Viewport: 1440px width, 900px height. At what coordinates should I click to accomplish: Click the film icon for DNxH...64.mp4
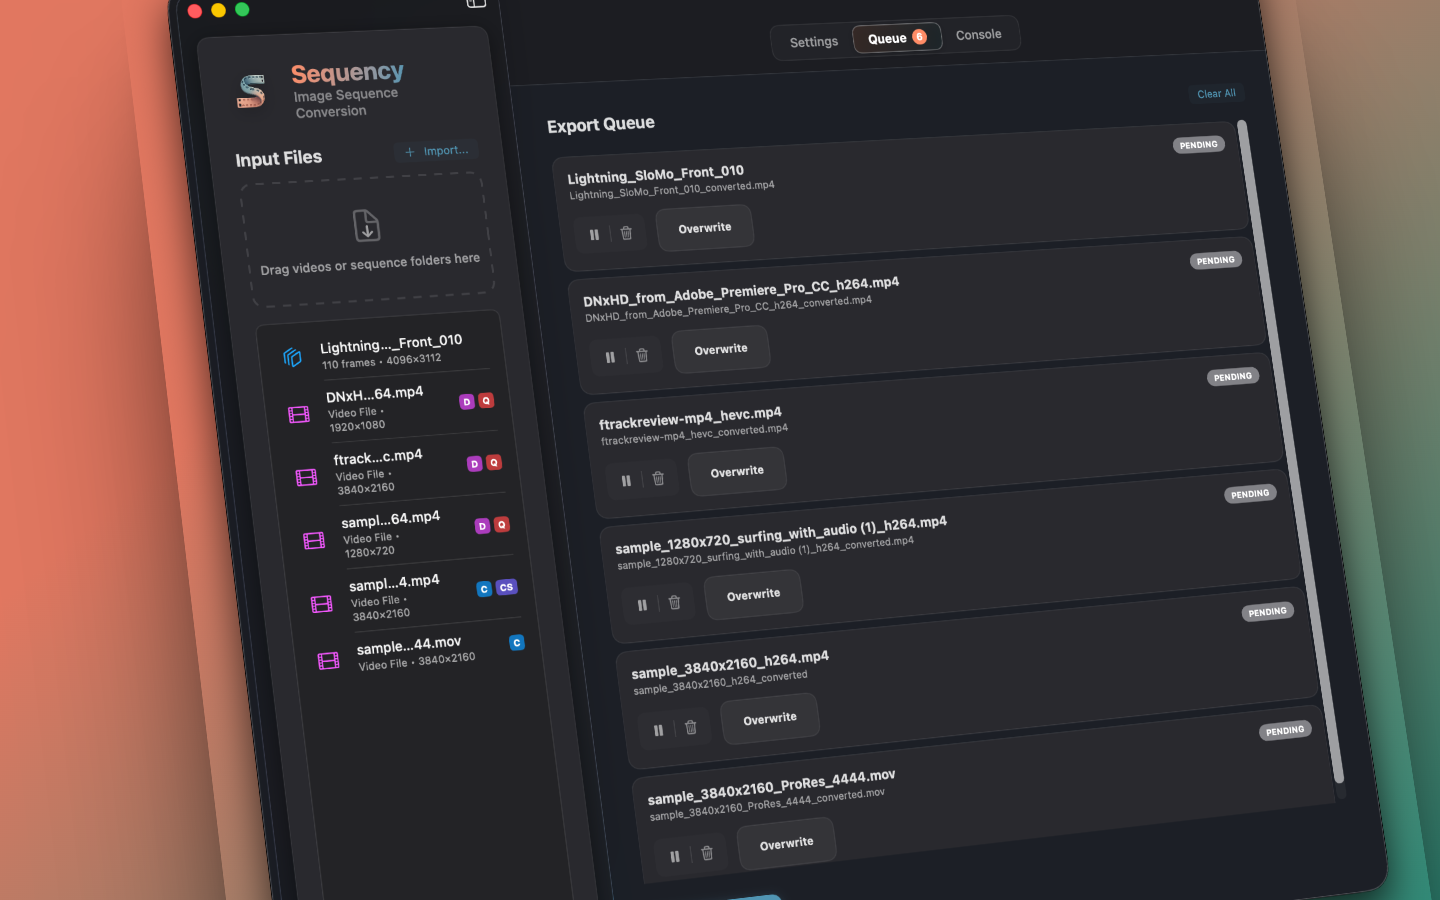point(299,414)
